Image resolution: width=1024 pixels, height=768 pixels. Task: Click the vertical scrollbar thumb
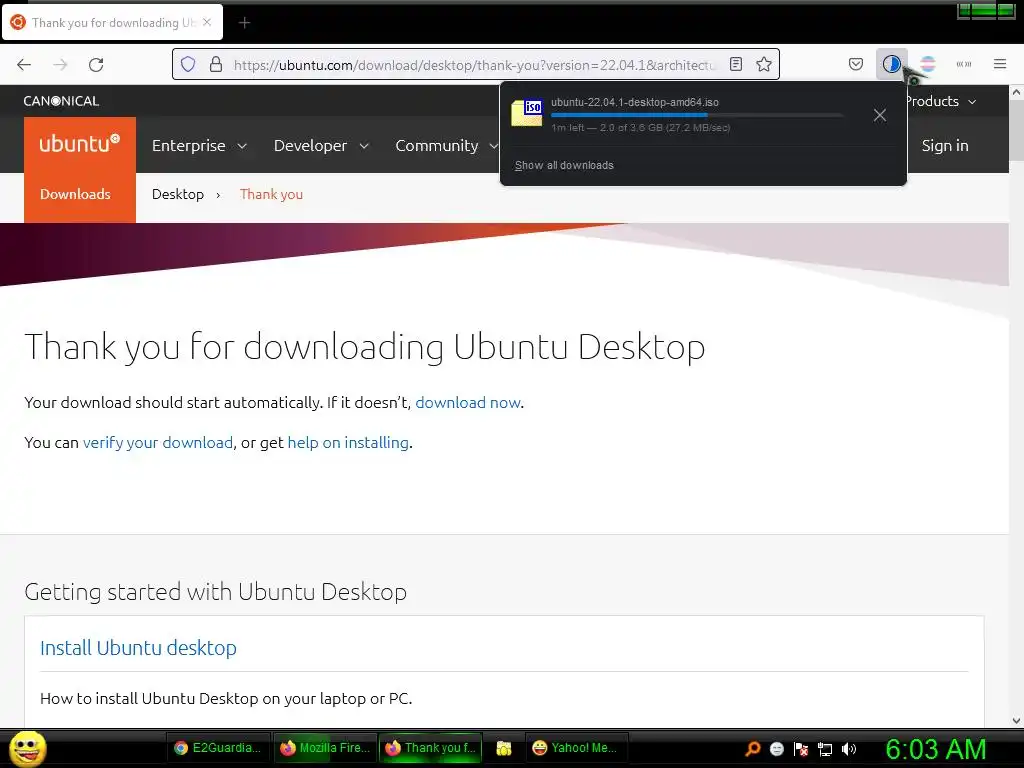[1016, 130]
